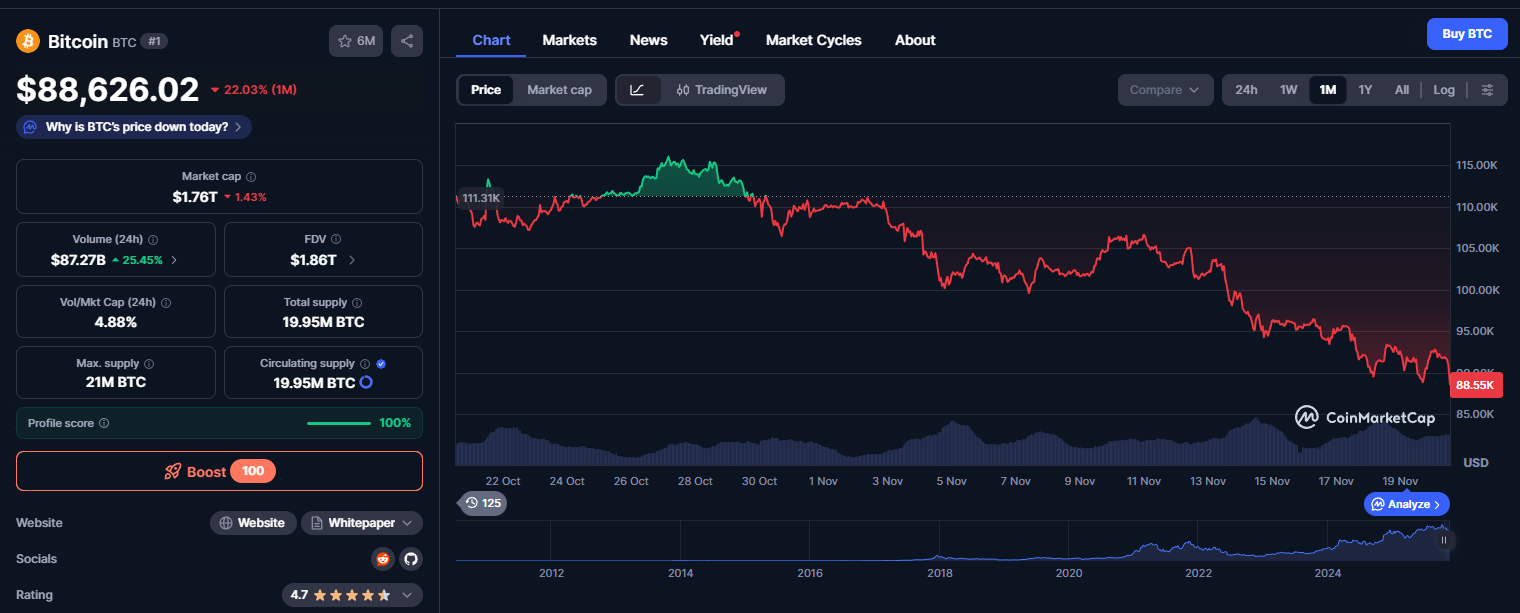This screenshot has width=1520, height=613.
Task: Open Bitcoin's GitHub via the GitHub icon
Action: [x=410, y=559]
